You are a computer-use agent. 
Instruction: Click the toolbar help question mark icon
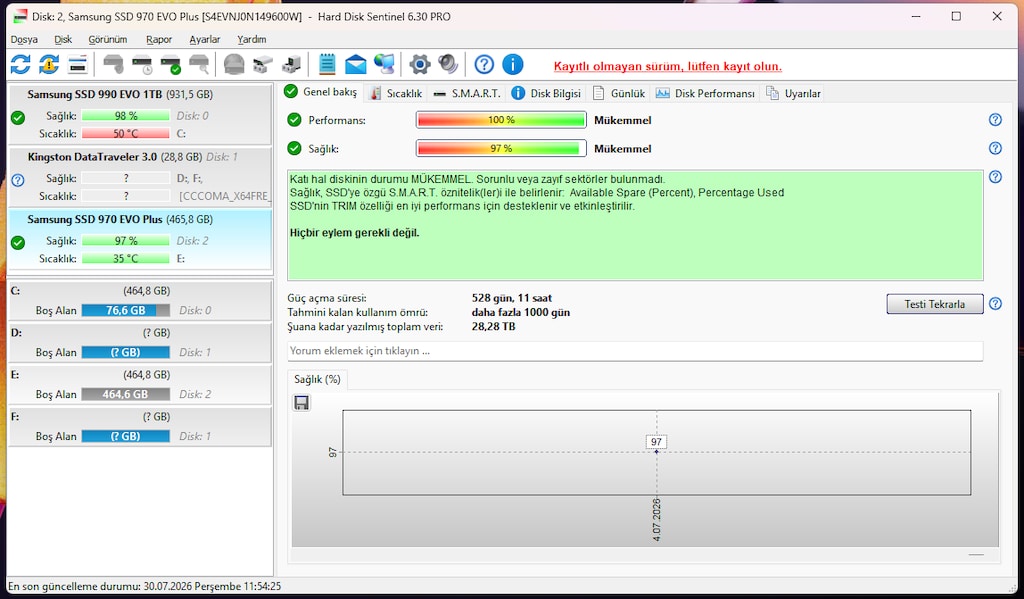484,64
